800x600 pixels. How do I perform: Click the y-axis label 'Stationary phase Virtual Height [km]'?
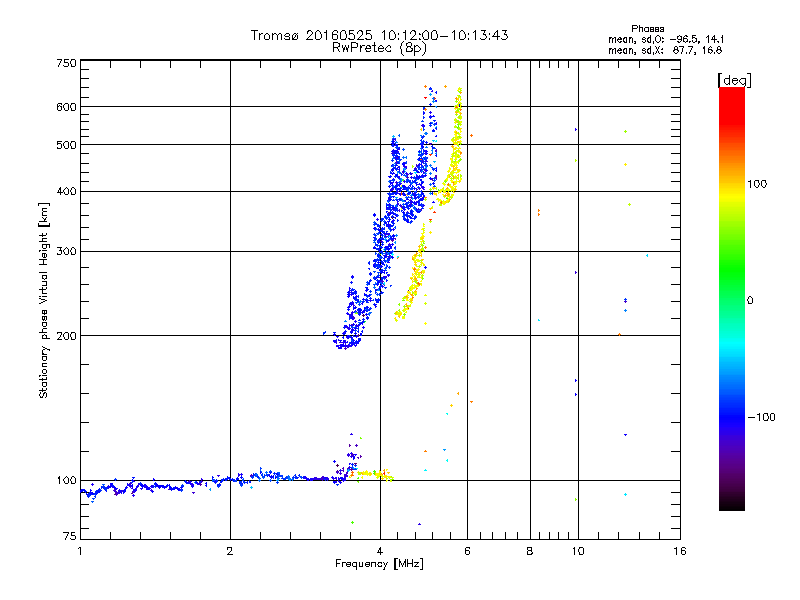tap(44, 300)
